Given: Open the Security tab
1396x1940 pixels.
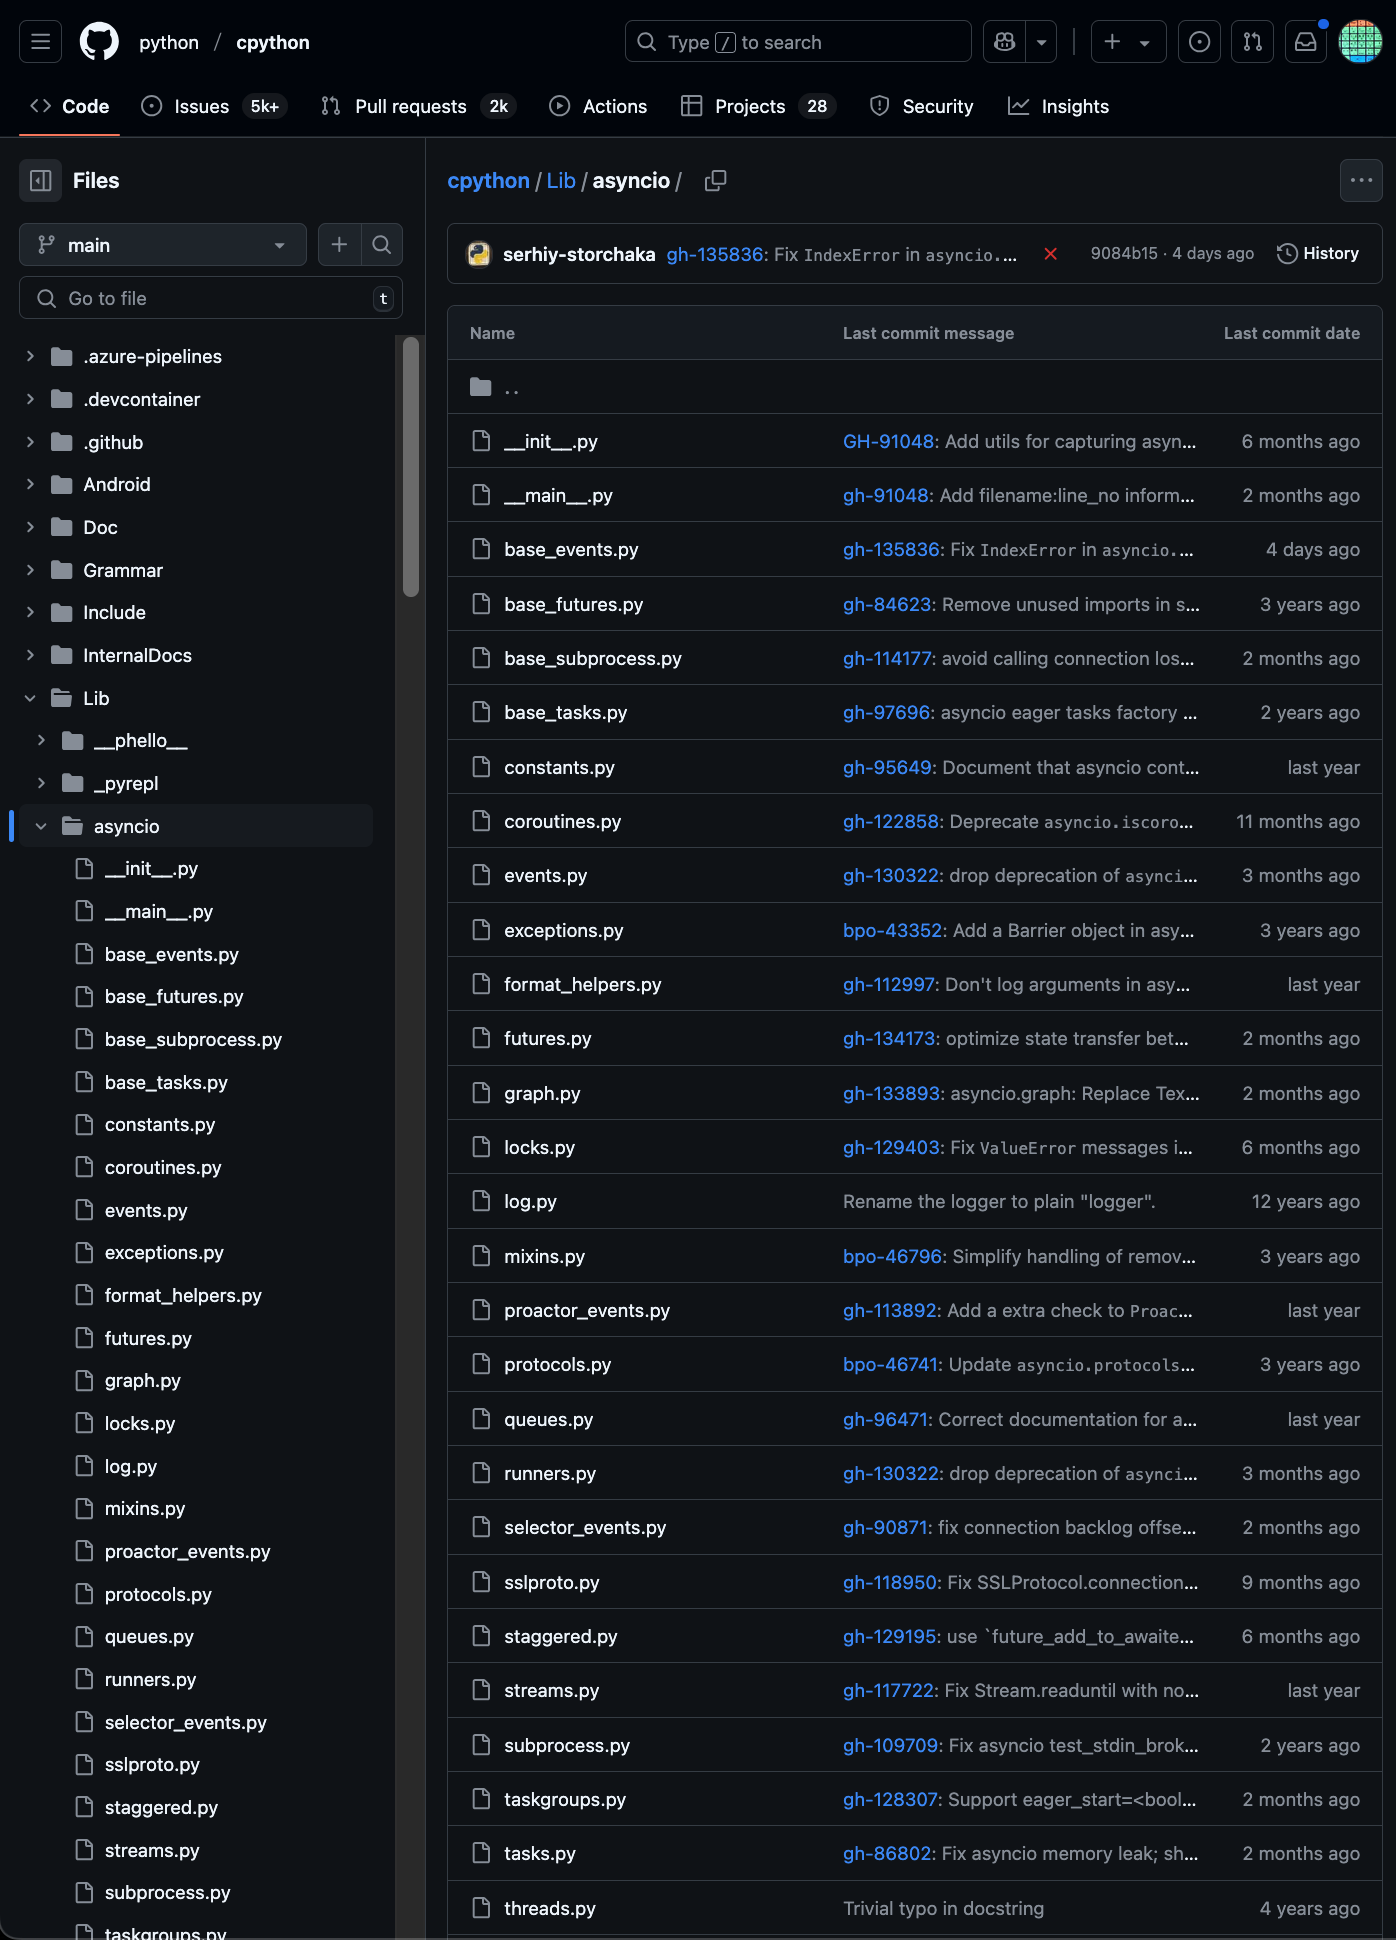Looking at the screenshot, I should point(922,106).
